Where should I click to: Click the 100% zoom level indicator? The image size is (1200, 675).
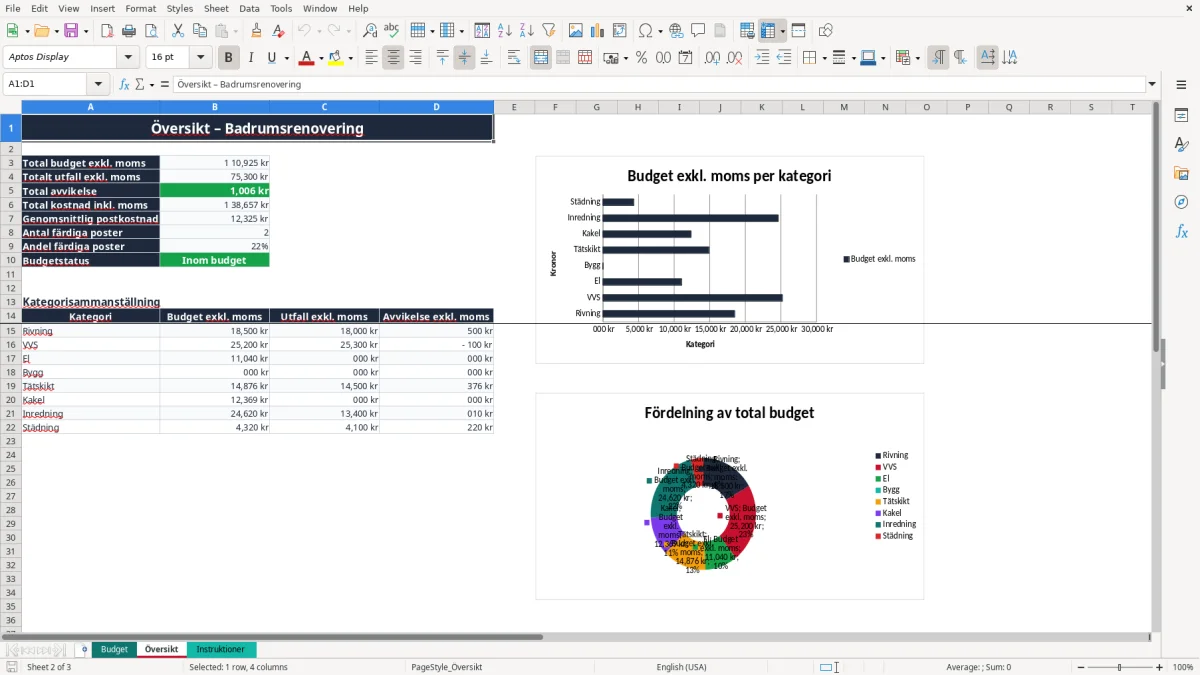1183,667
